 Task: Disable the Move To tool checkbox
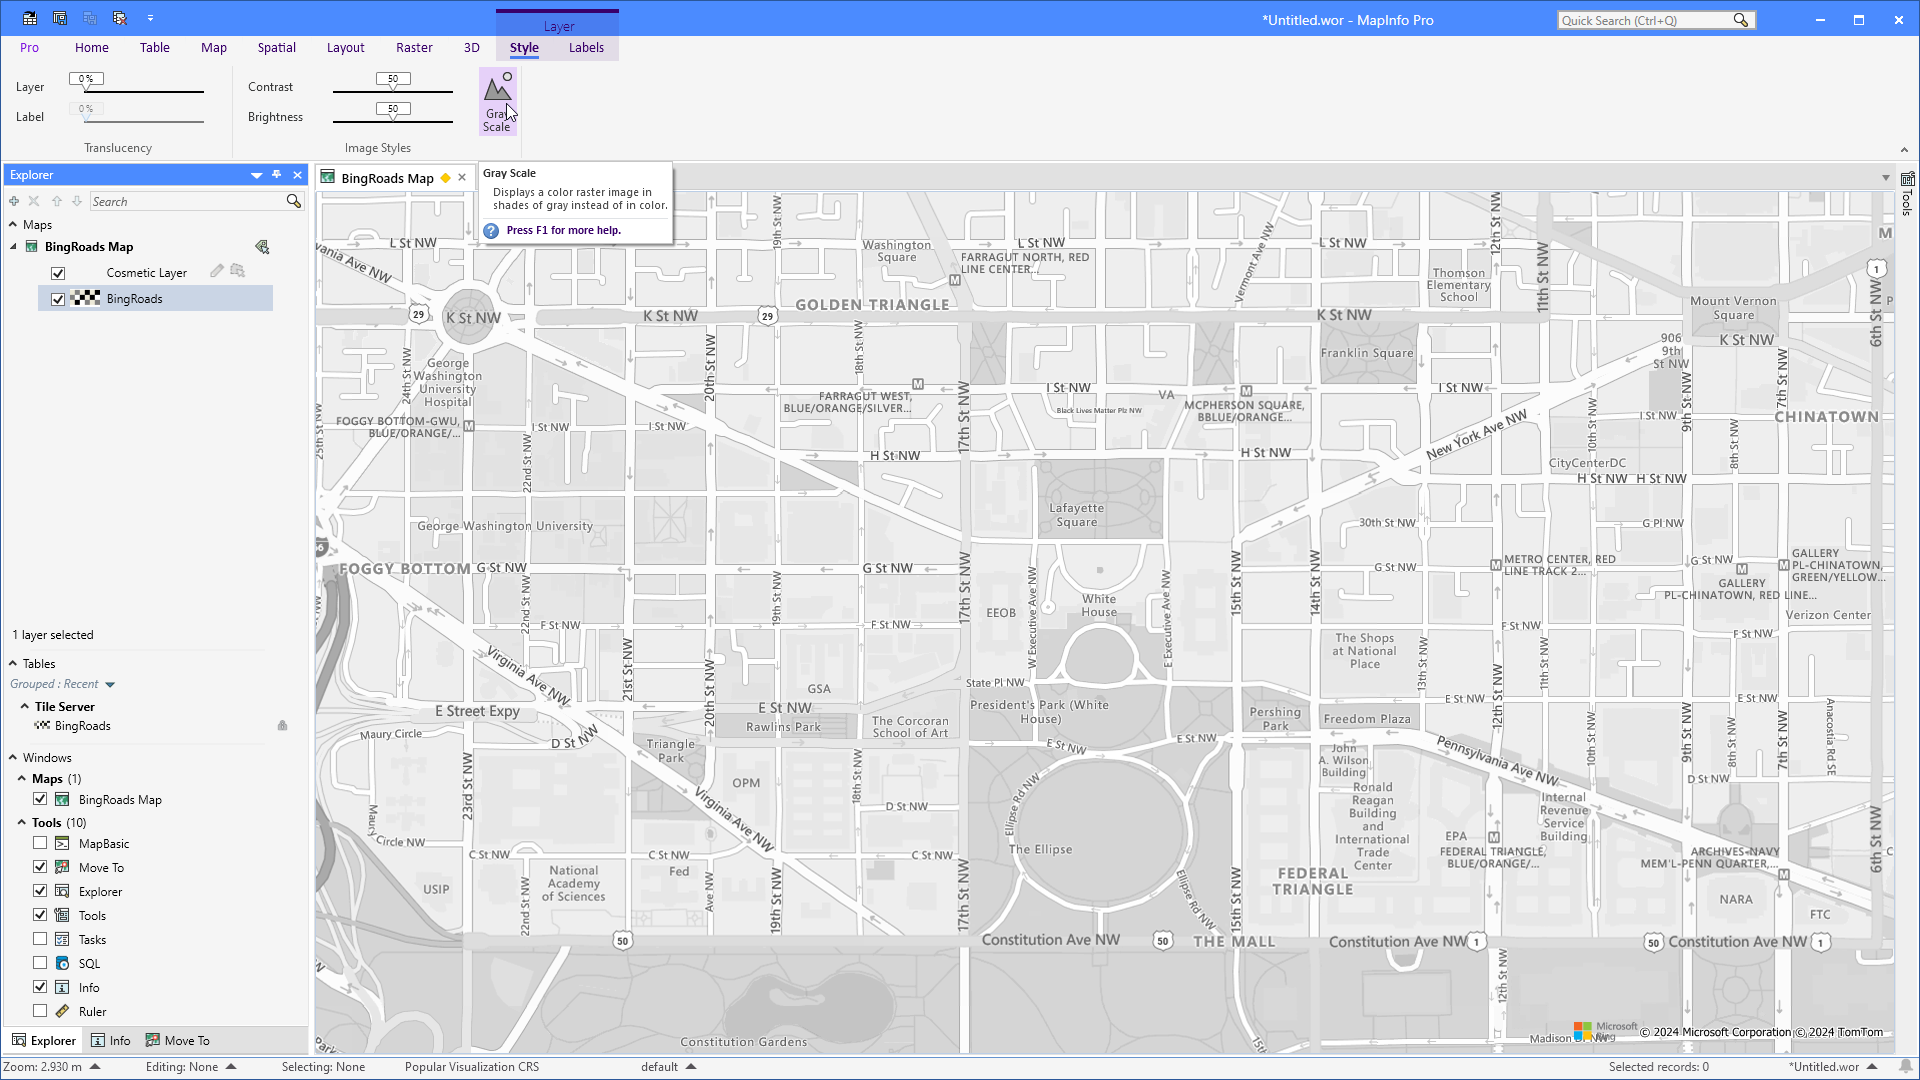pyautogui.click(x=40, y=866)
